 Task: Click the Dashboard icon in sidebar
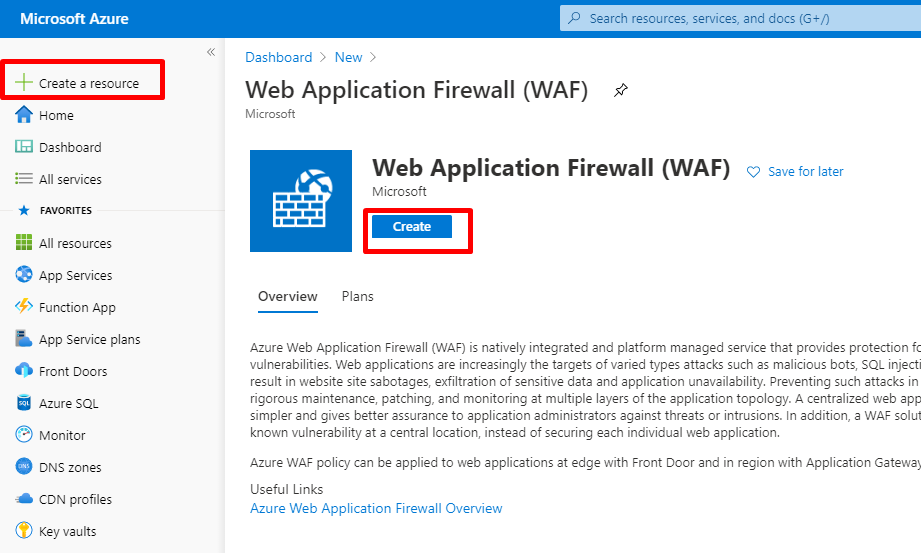pyautogui.click(x=23, y=146)
